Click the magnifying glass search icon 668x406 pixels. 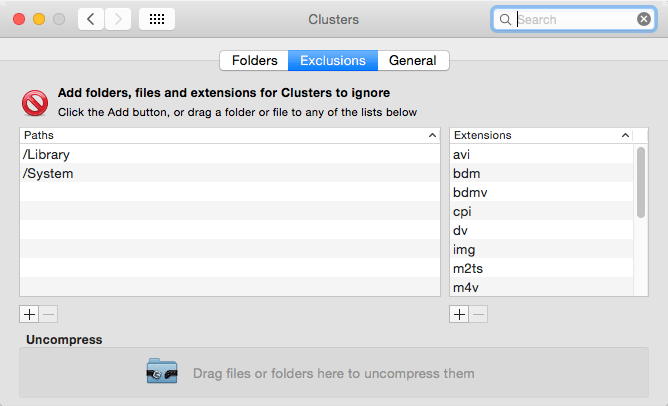pyautogui.click(x=505, y=20)
